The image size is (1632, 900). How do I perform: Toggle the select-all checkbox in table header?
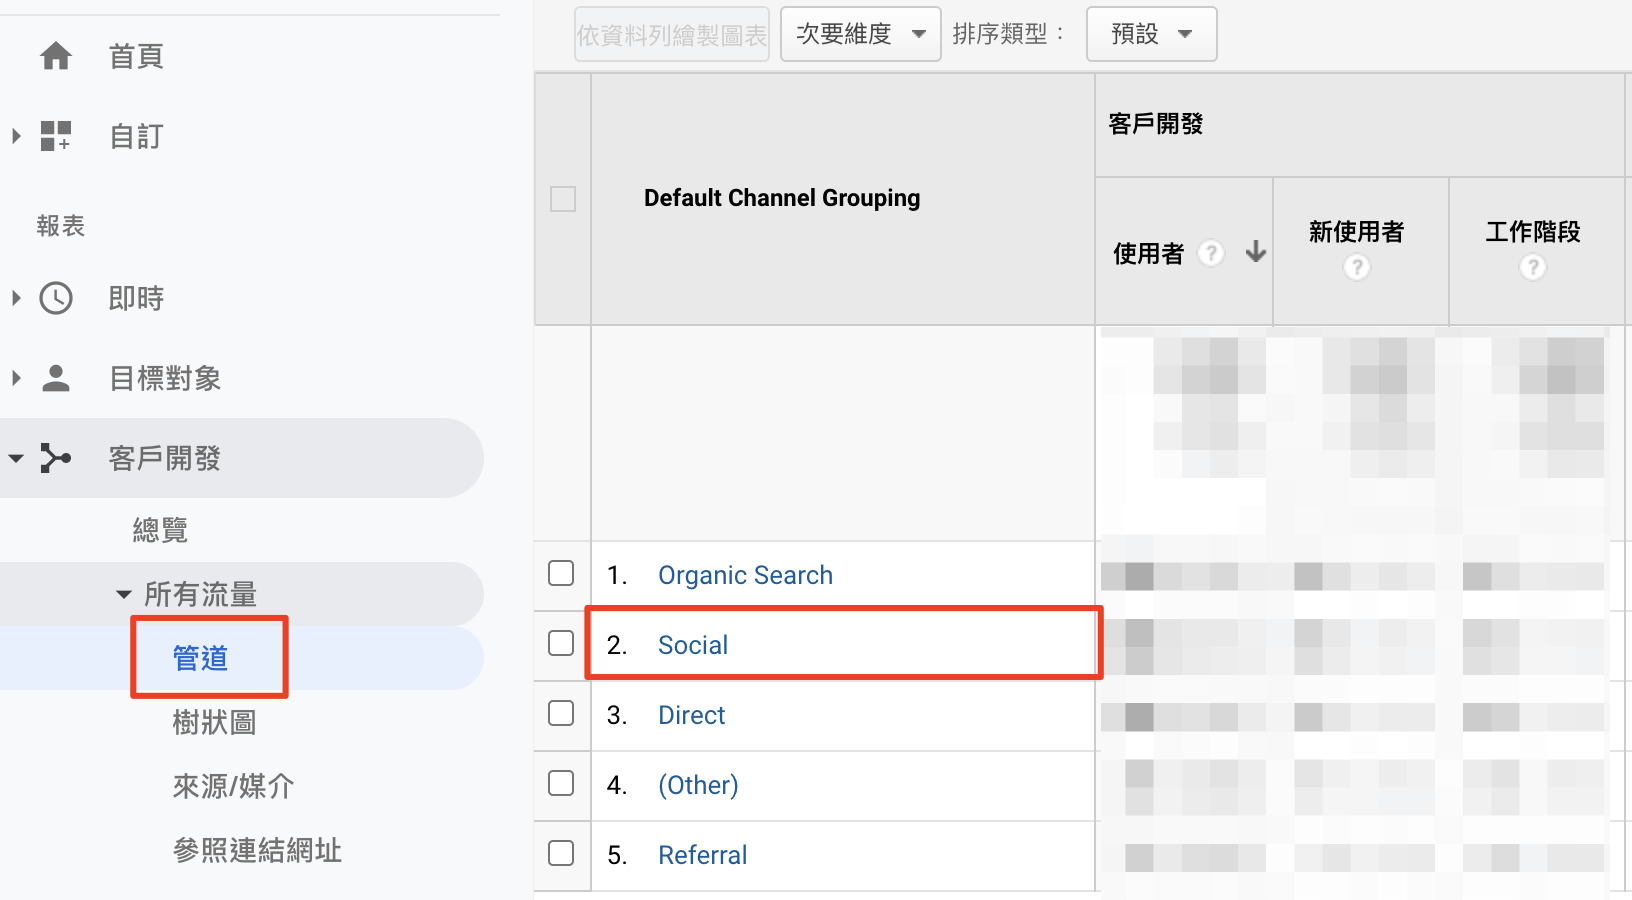(x=563, y=199)
